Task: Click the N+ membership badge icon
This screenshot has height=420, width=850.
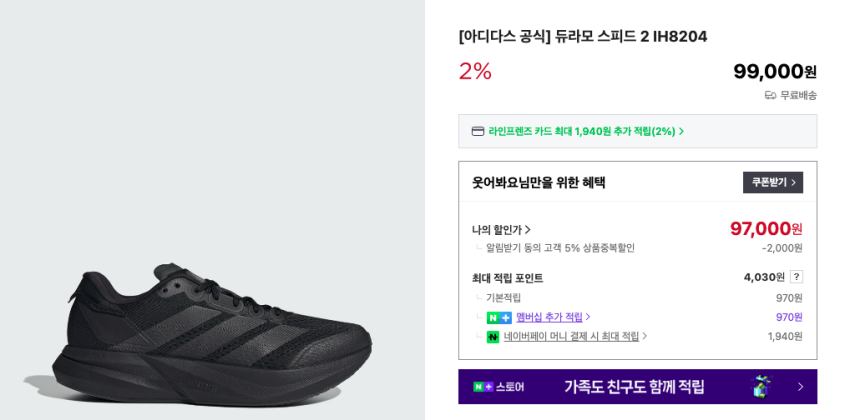Action: 499,318
